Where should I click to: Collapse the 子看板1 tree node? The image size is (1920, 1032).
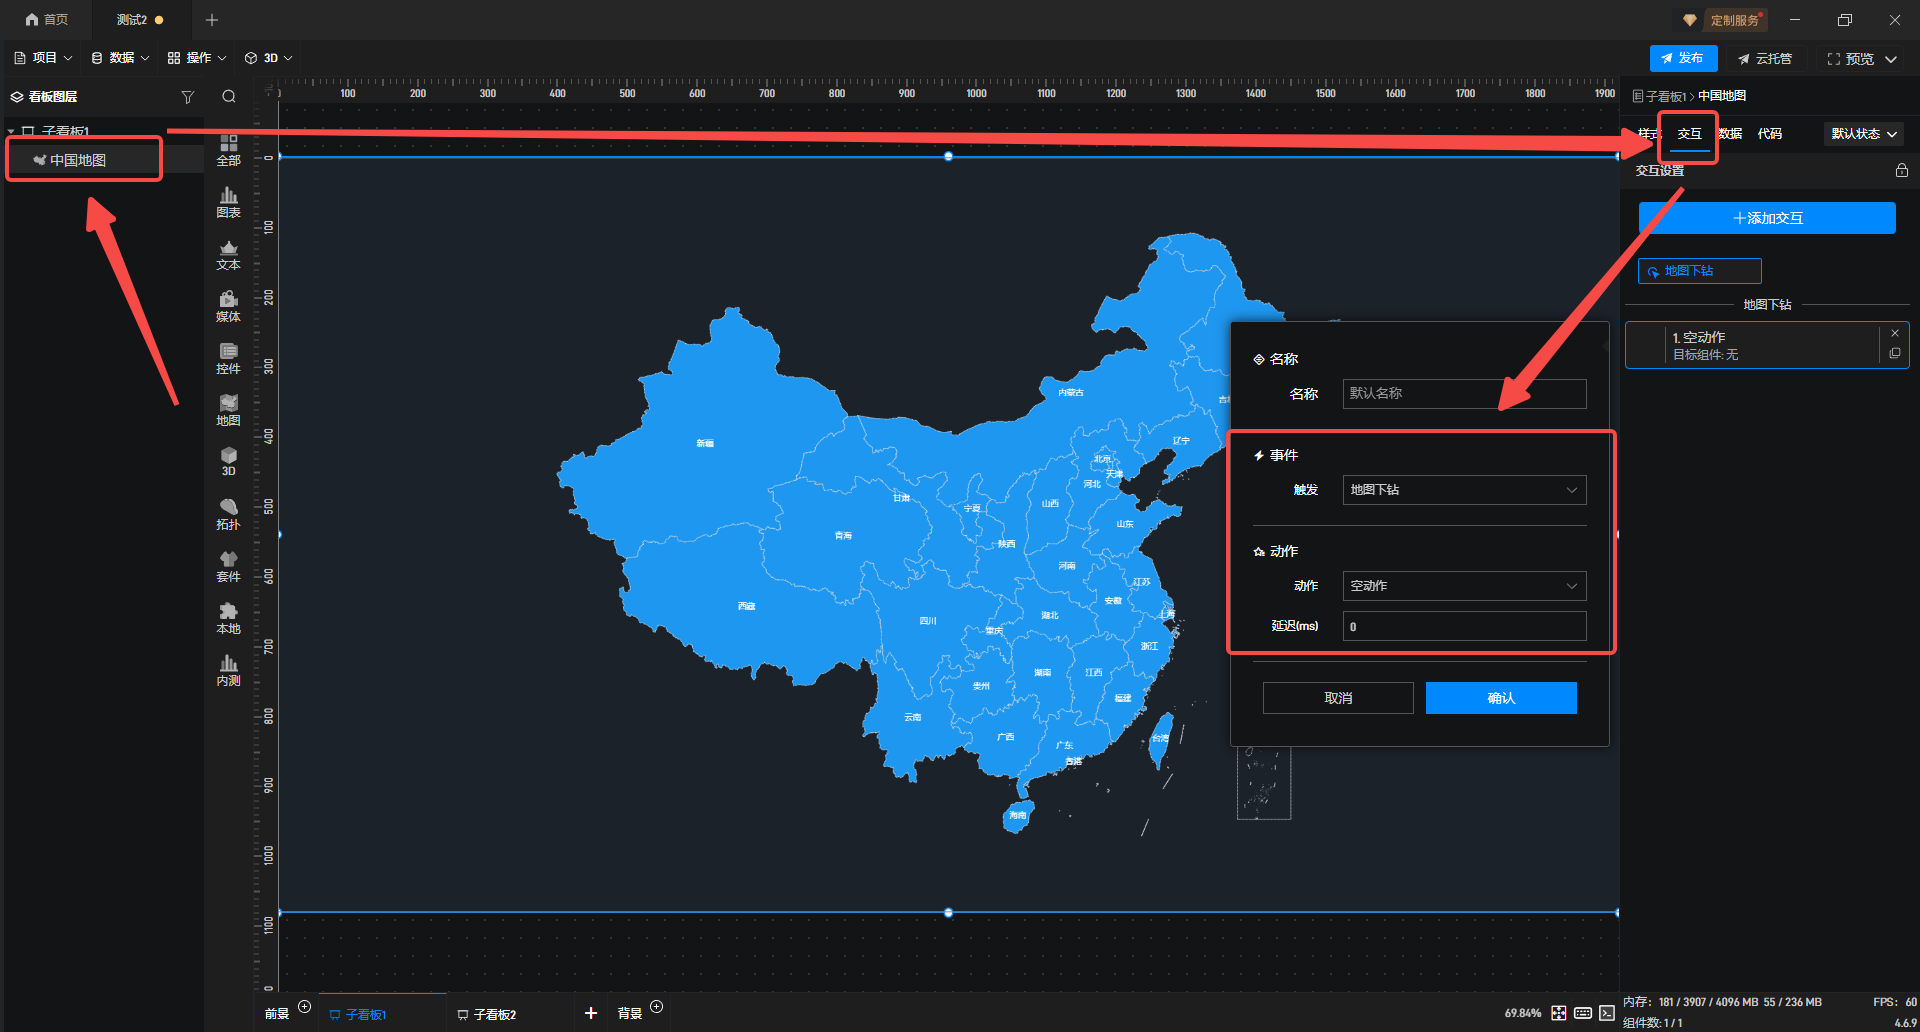(11, 132)
